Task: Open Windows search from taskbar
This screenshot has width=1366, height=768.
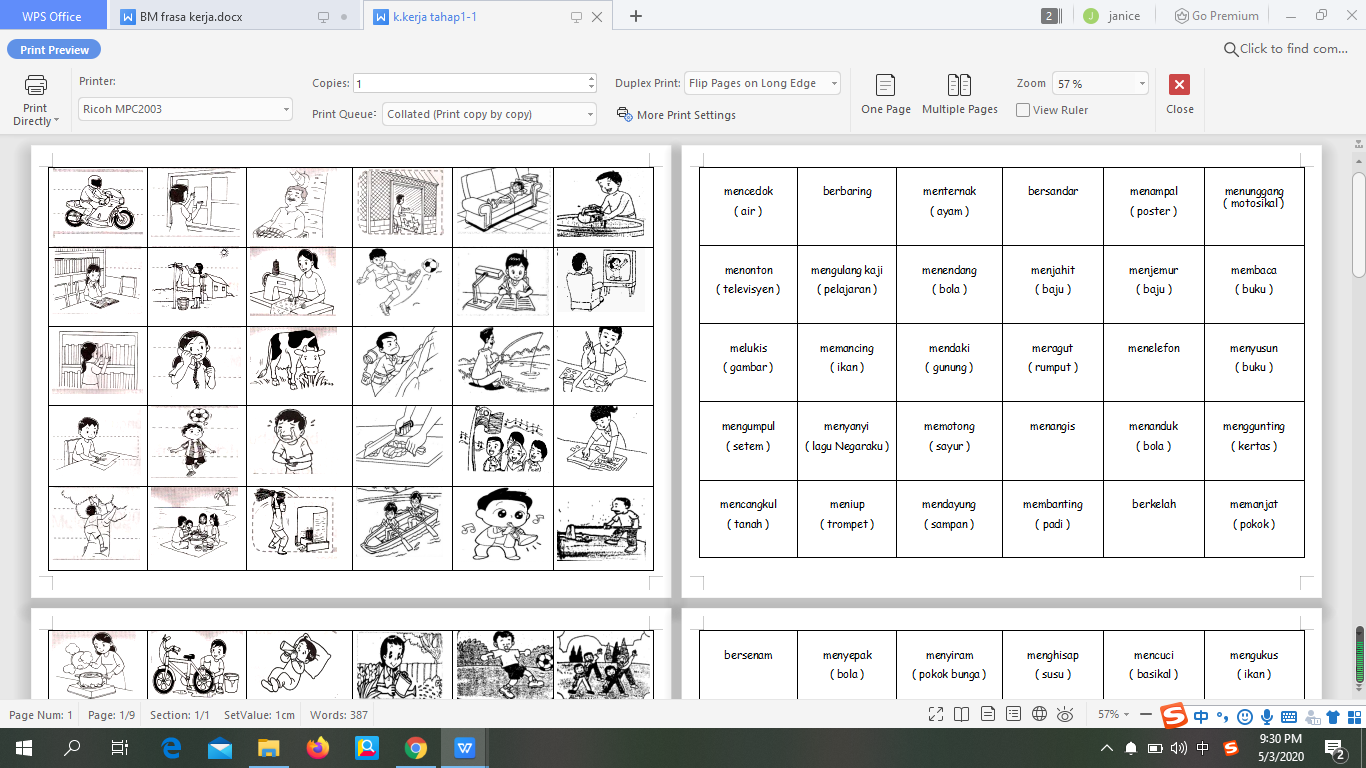Action: 72,748
